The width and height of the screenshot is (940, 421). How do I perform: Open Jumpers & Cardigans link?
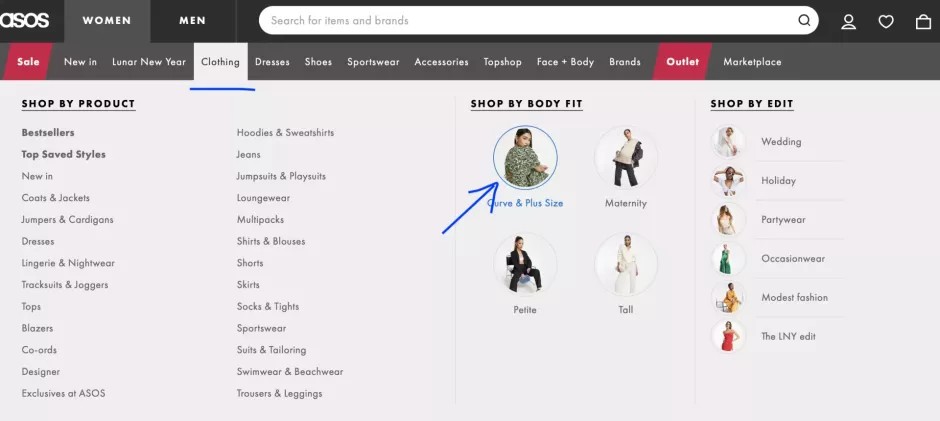[x=67, y=219]
